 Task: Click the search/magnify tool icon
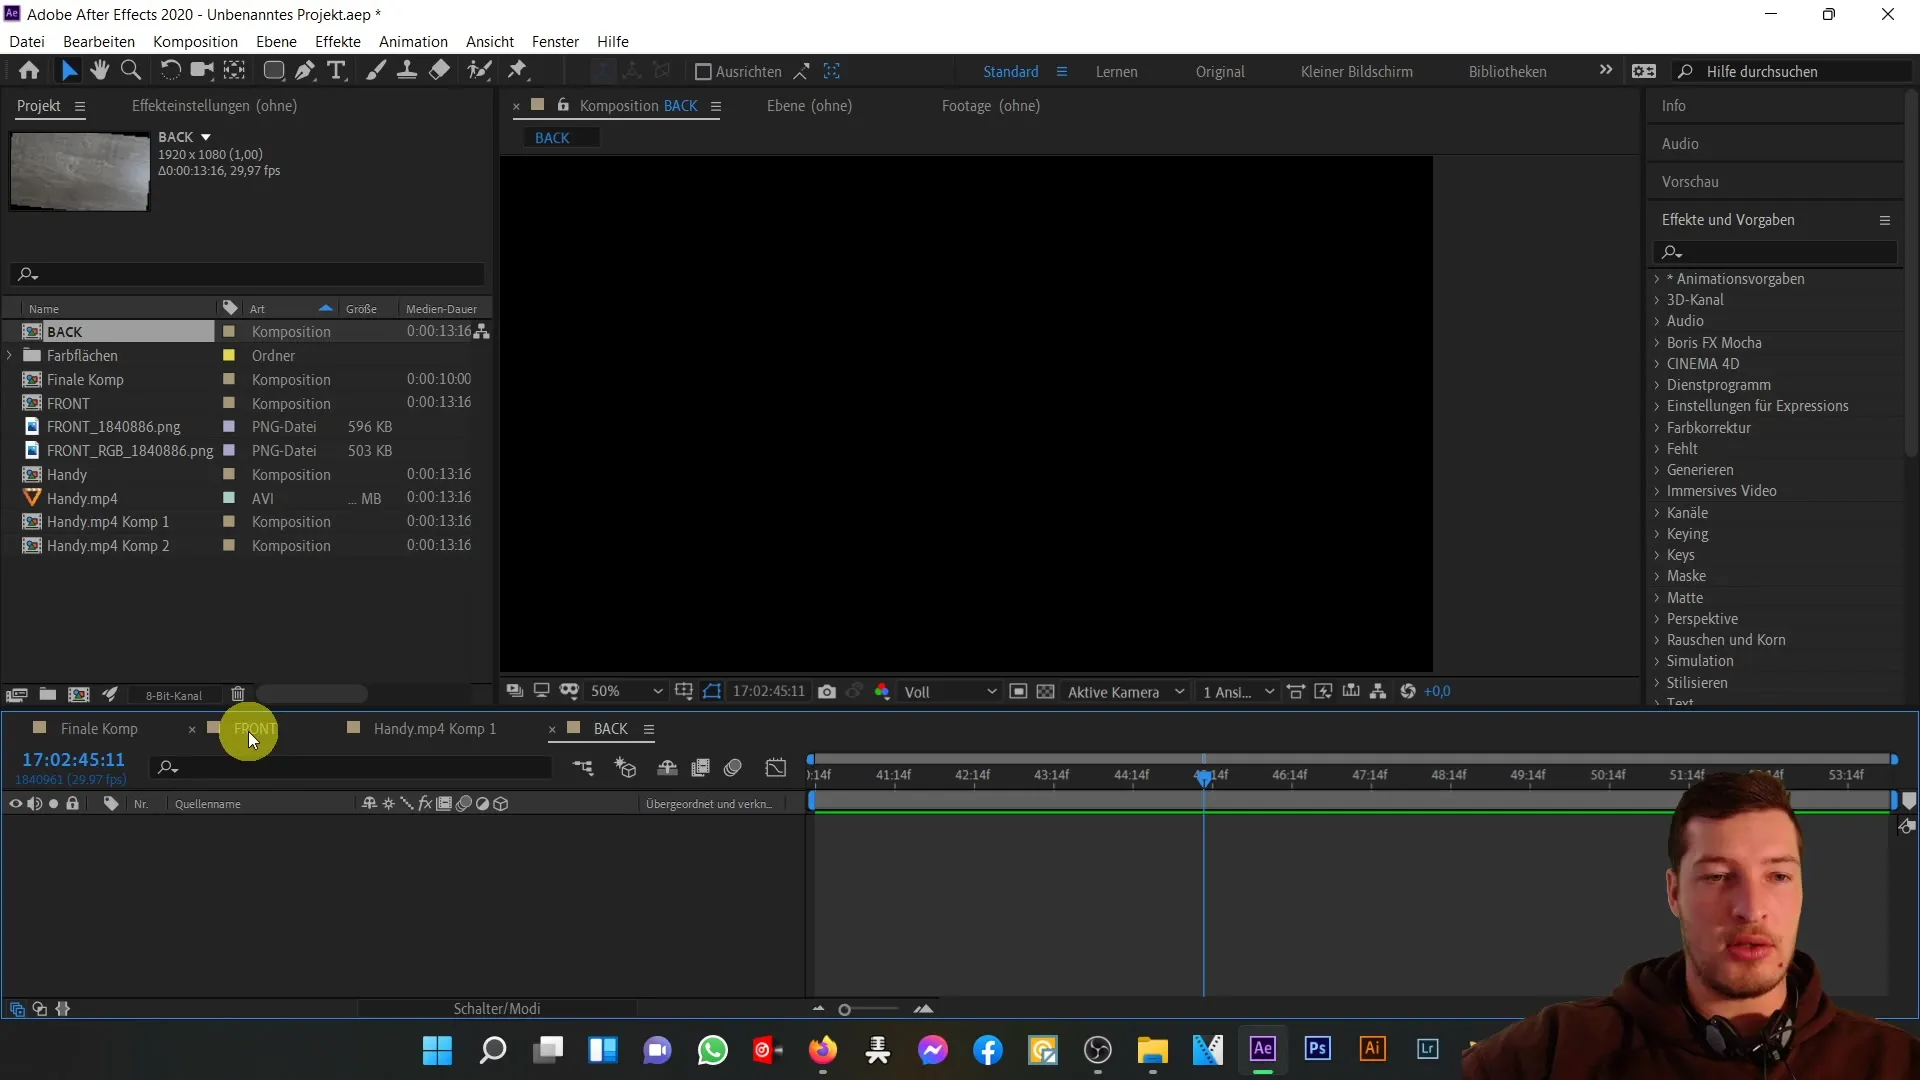coord(131,70)
